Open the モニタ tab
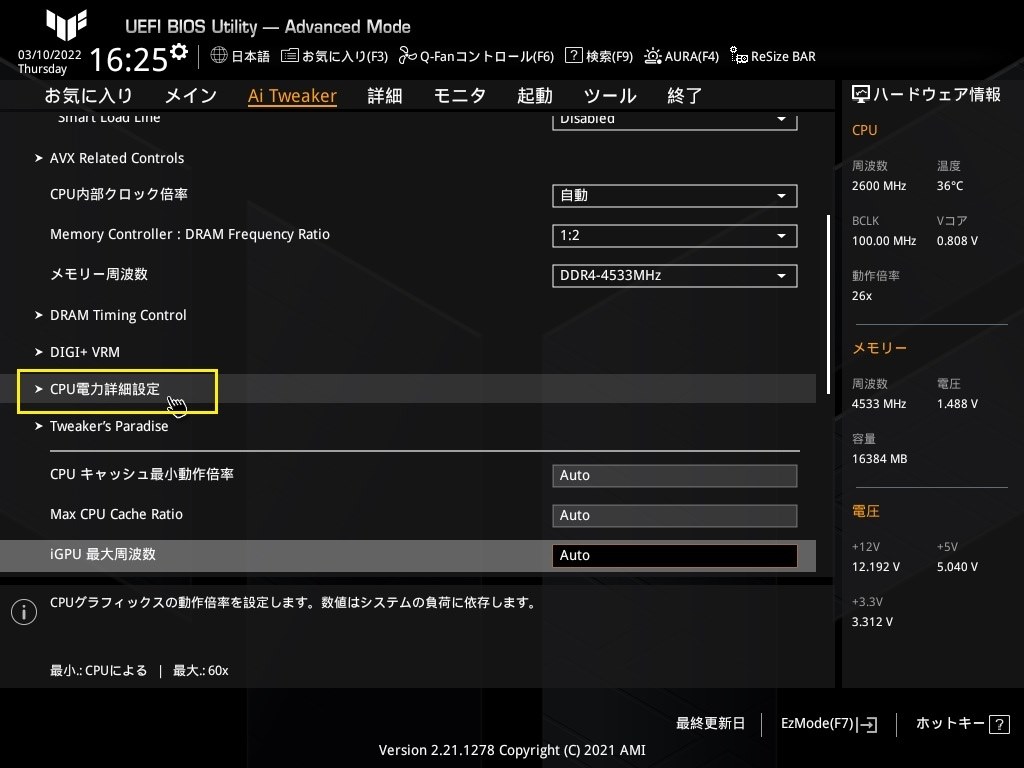 (460, 96)
